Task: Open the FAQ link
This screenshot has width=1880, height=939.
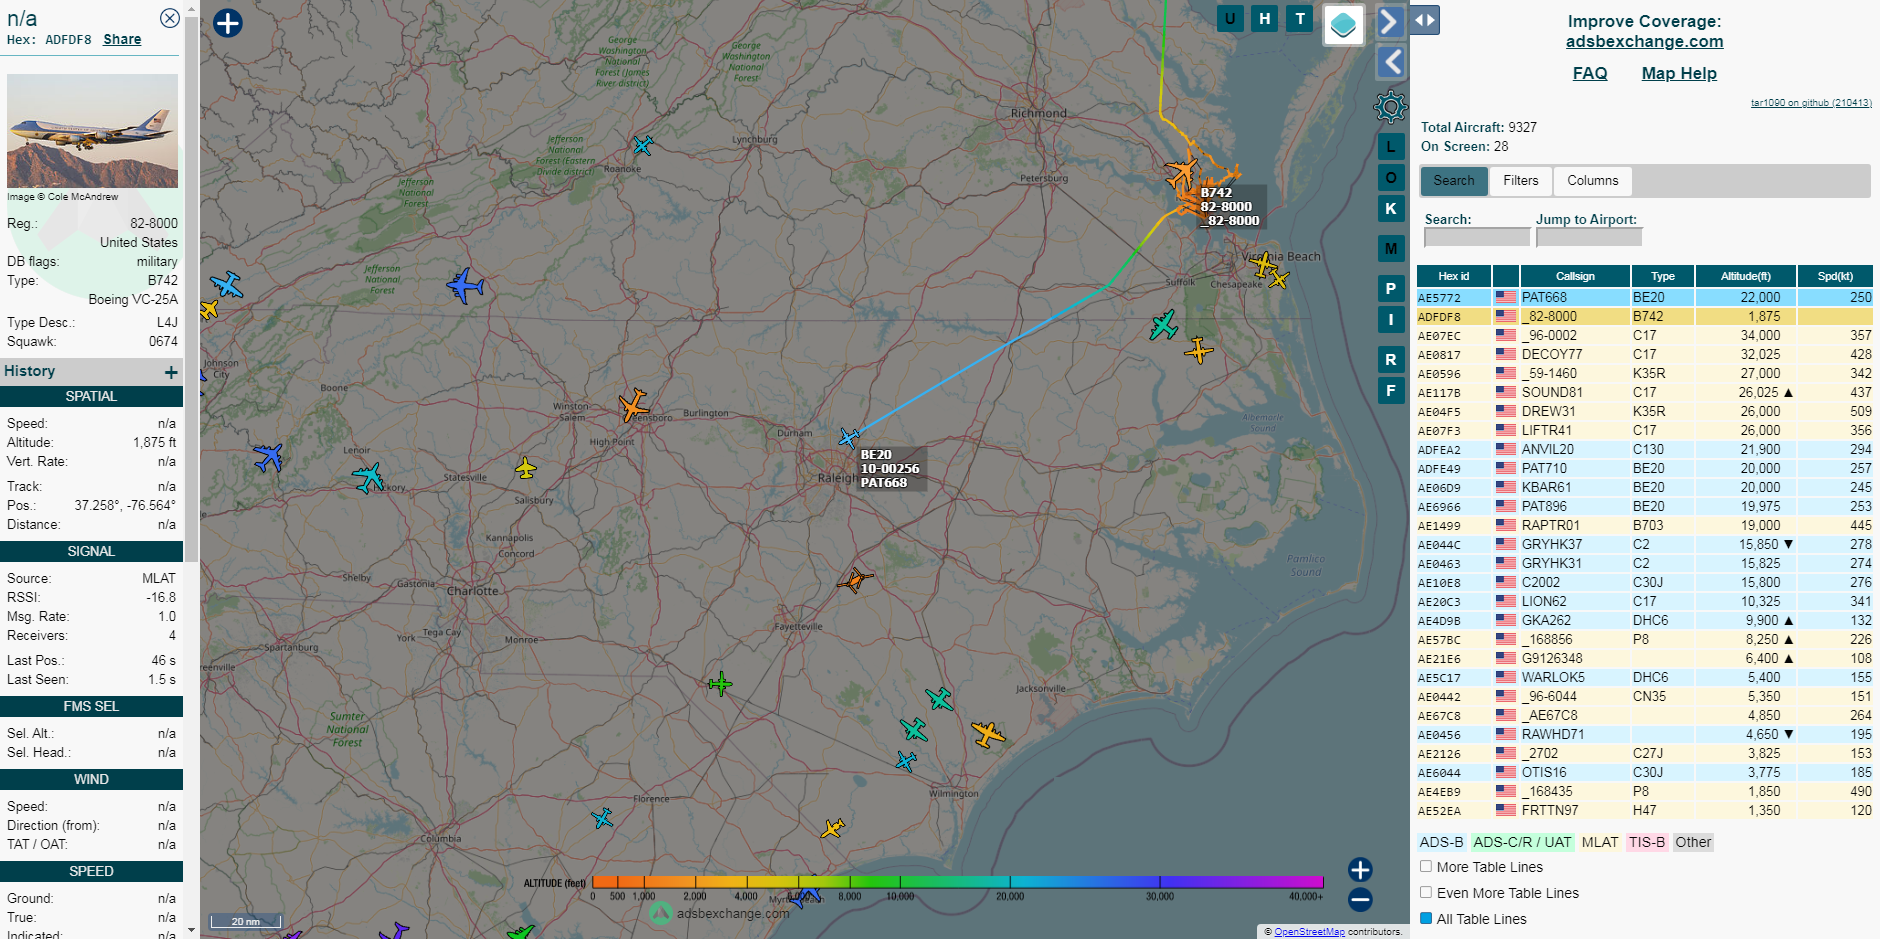Action: coord(1590,73)
